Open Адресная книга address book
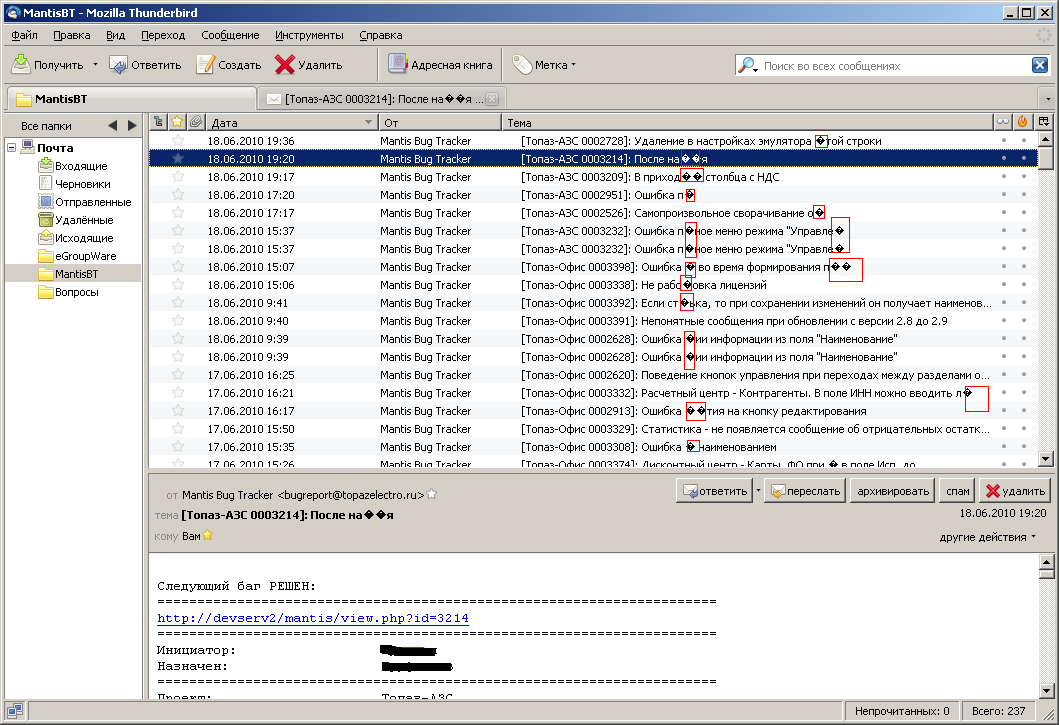This screenshot has height=725, width=1059. click(440, 65)
